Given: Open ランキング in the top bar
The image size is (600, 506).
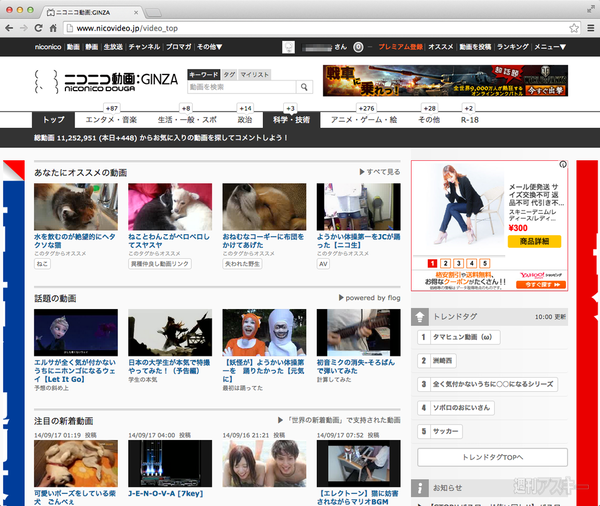Looking at the screenshot, I should [x=513, y=47].
